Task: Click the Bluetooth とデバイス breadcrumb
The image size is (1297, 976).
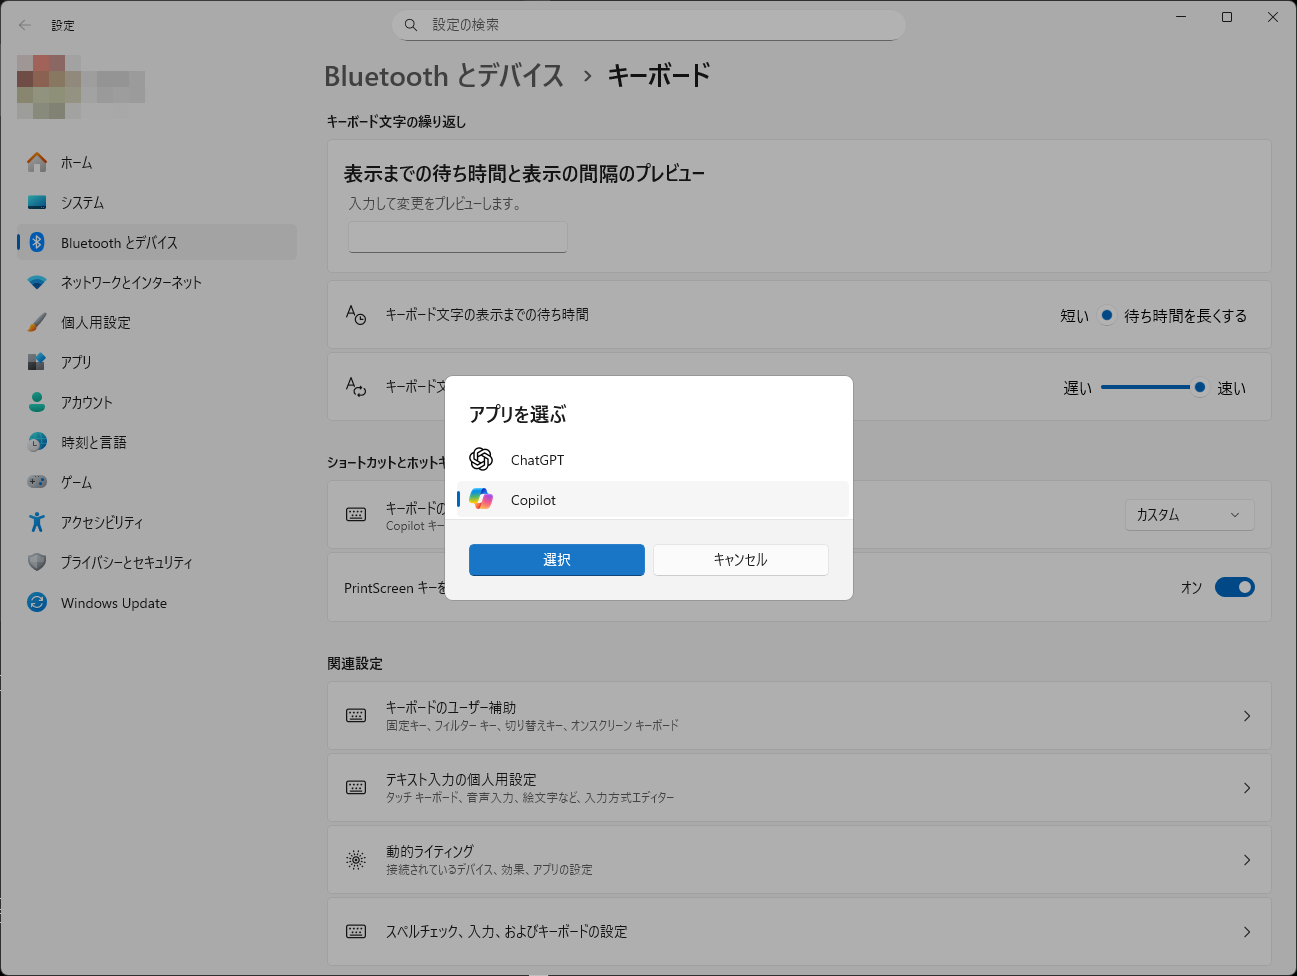Action: coord(444,75)
